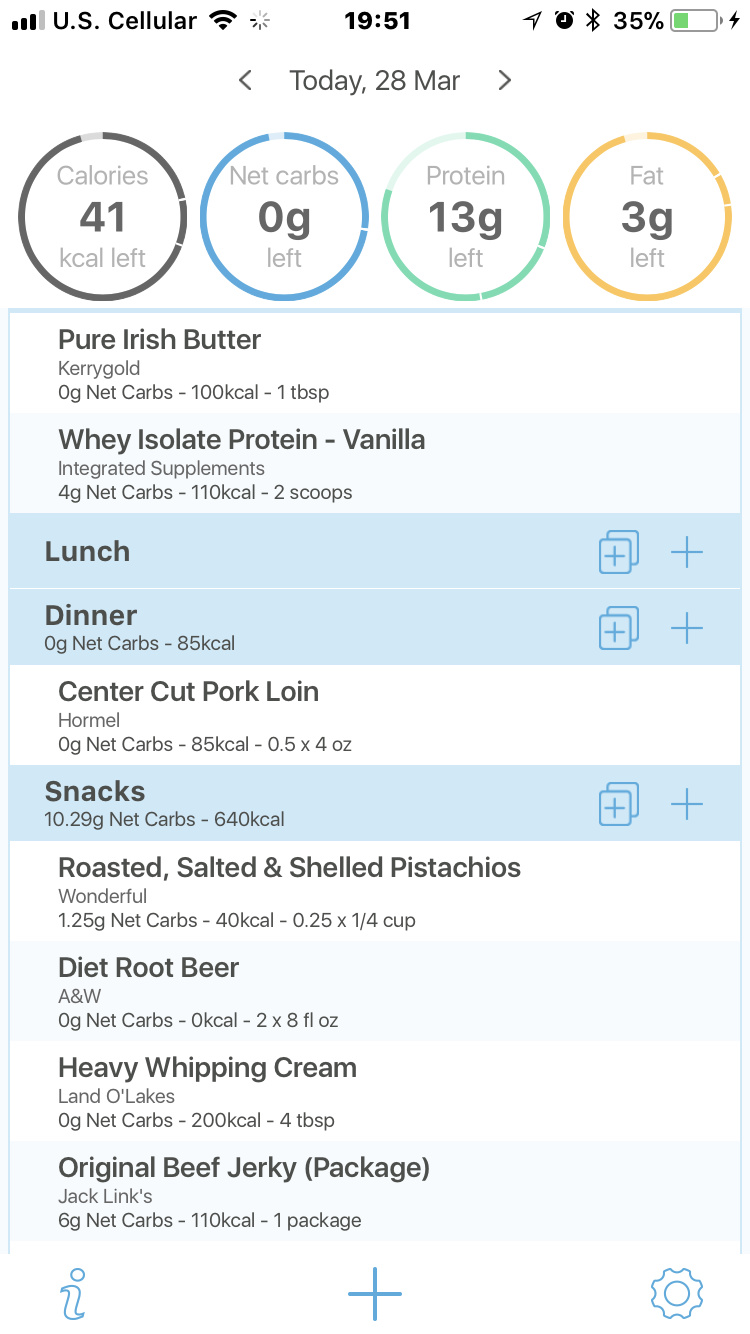Tap the Net carbs progress ring
This screenshot has width=750, height=1334.
point(284,216)
